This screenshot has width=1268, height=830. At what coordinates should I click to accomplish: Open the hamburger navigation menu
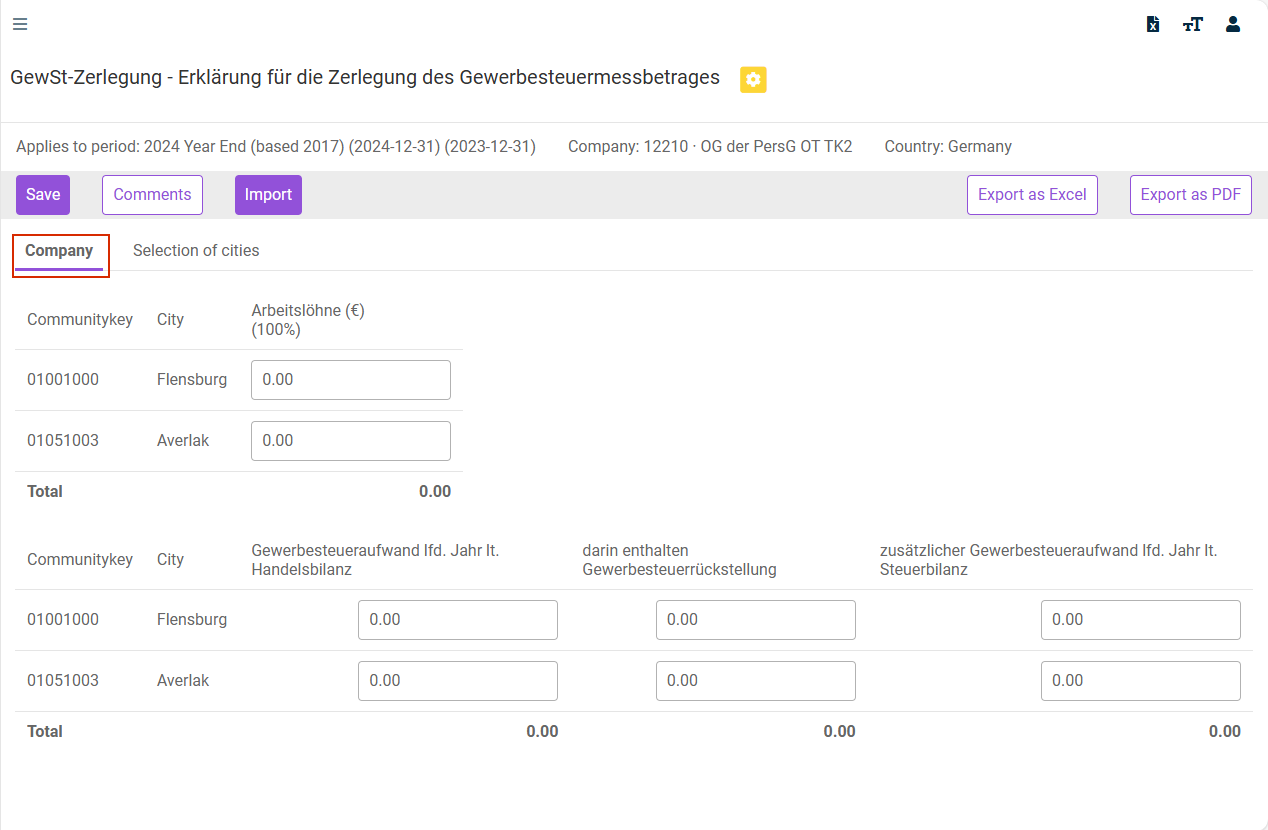(20, 24)
